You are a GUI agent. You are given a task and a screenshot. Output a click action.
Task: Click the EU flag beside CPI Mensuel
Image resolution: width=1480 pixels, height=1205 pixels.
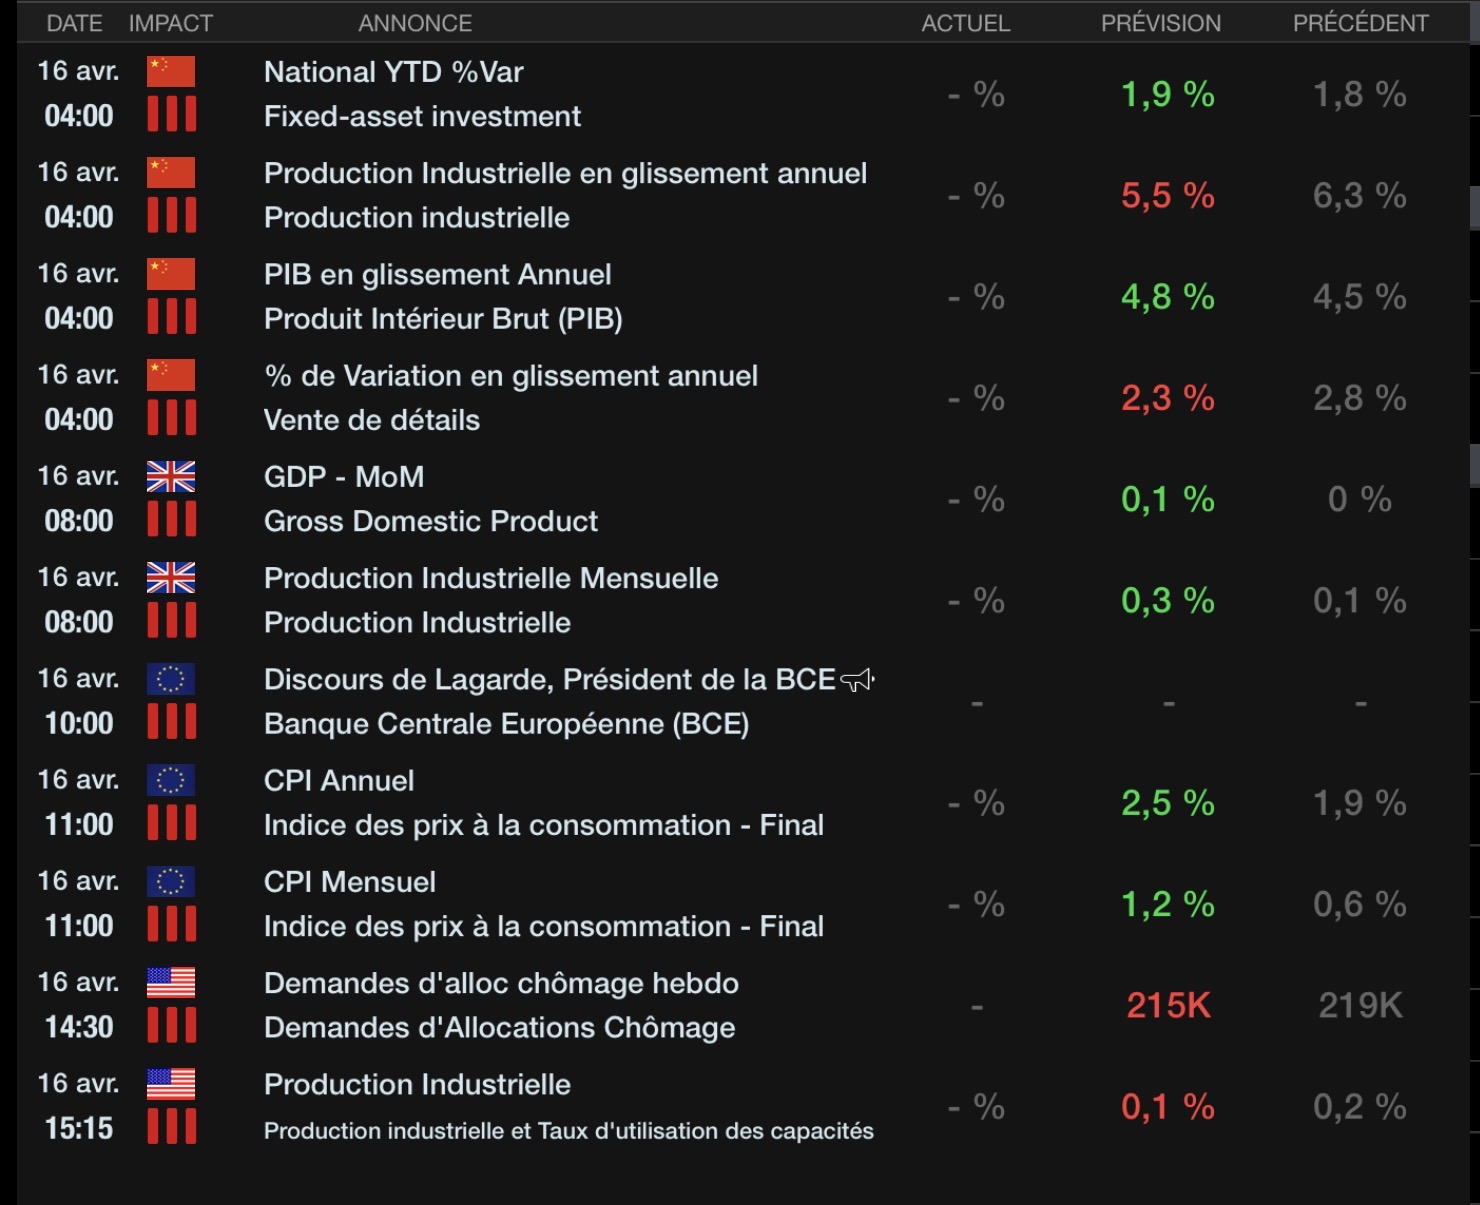click(x=171, y=881)
